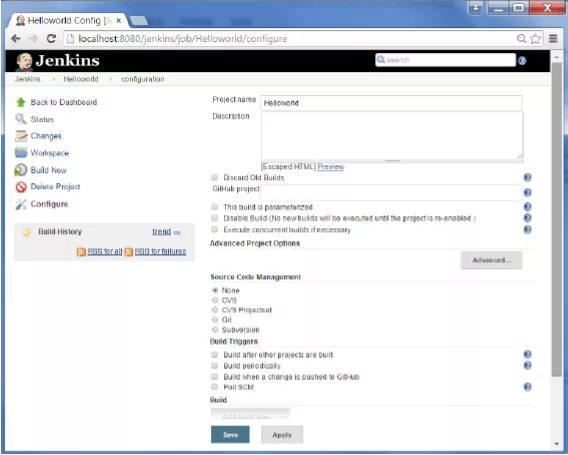The width and height of the screenshot is (568, 455).
Task: Check Build after other projects are built
Action: (214, 354)
